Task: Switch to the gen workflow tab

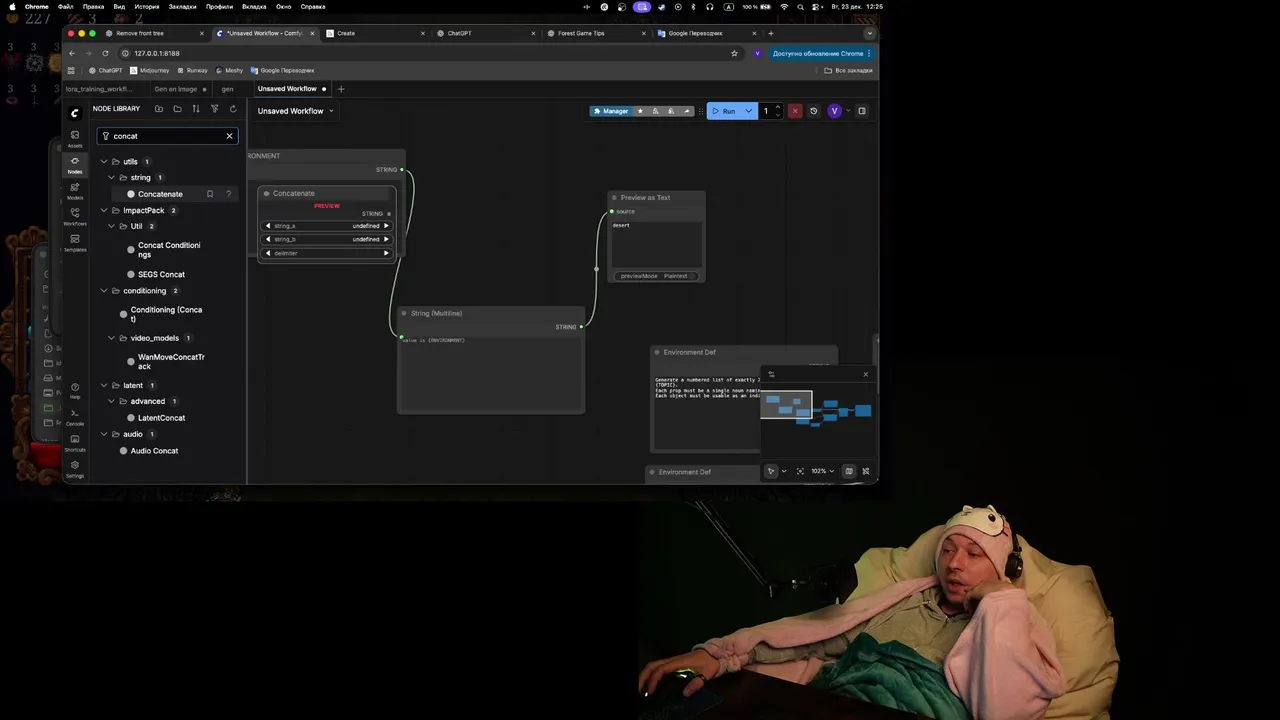Action: click(227, 89)
